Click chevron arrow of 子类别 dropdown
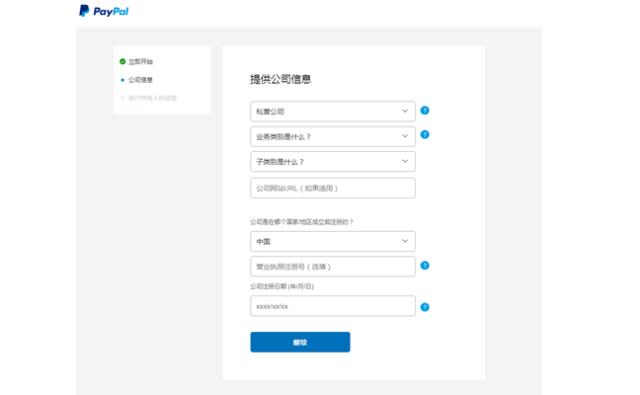 click(405, 161)
